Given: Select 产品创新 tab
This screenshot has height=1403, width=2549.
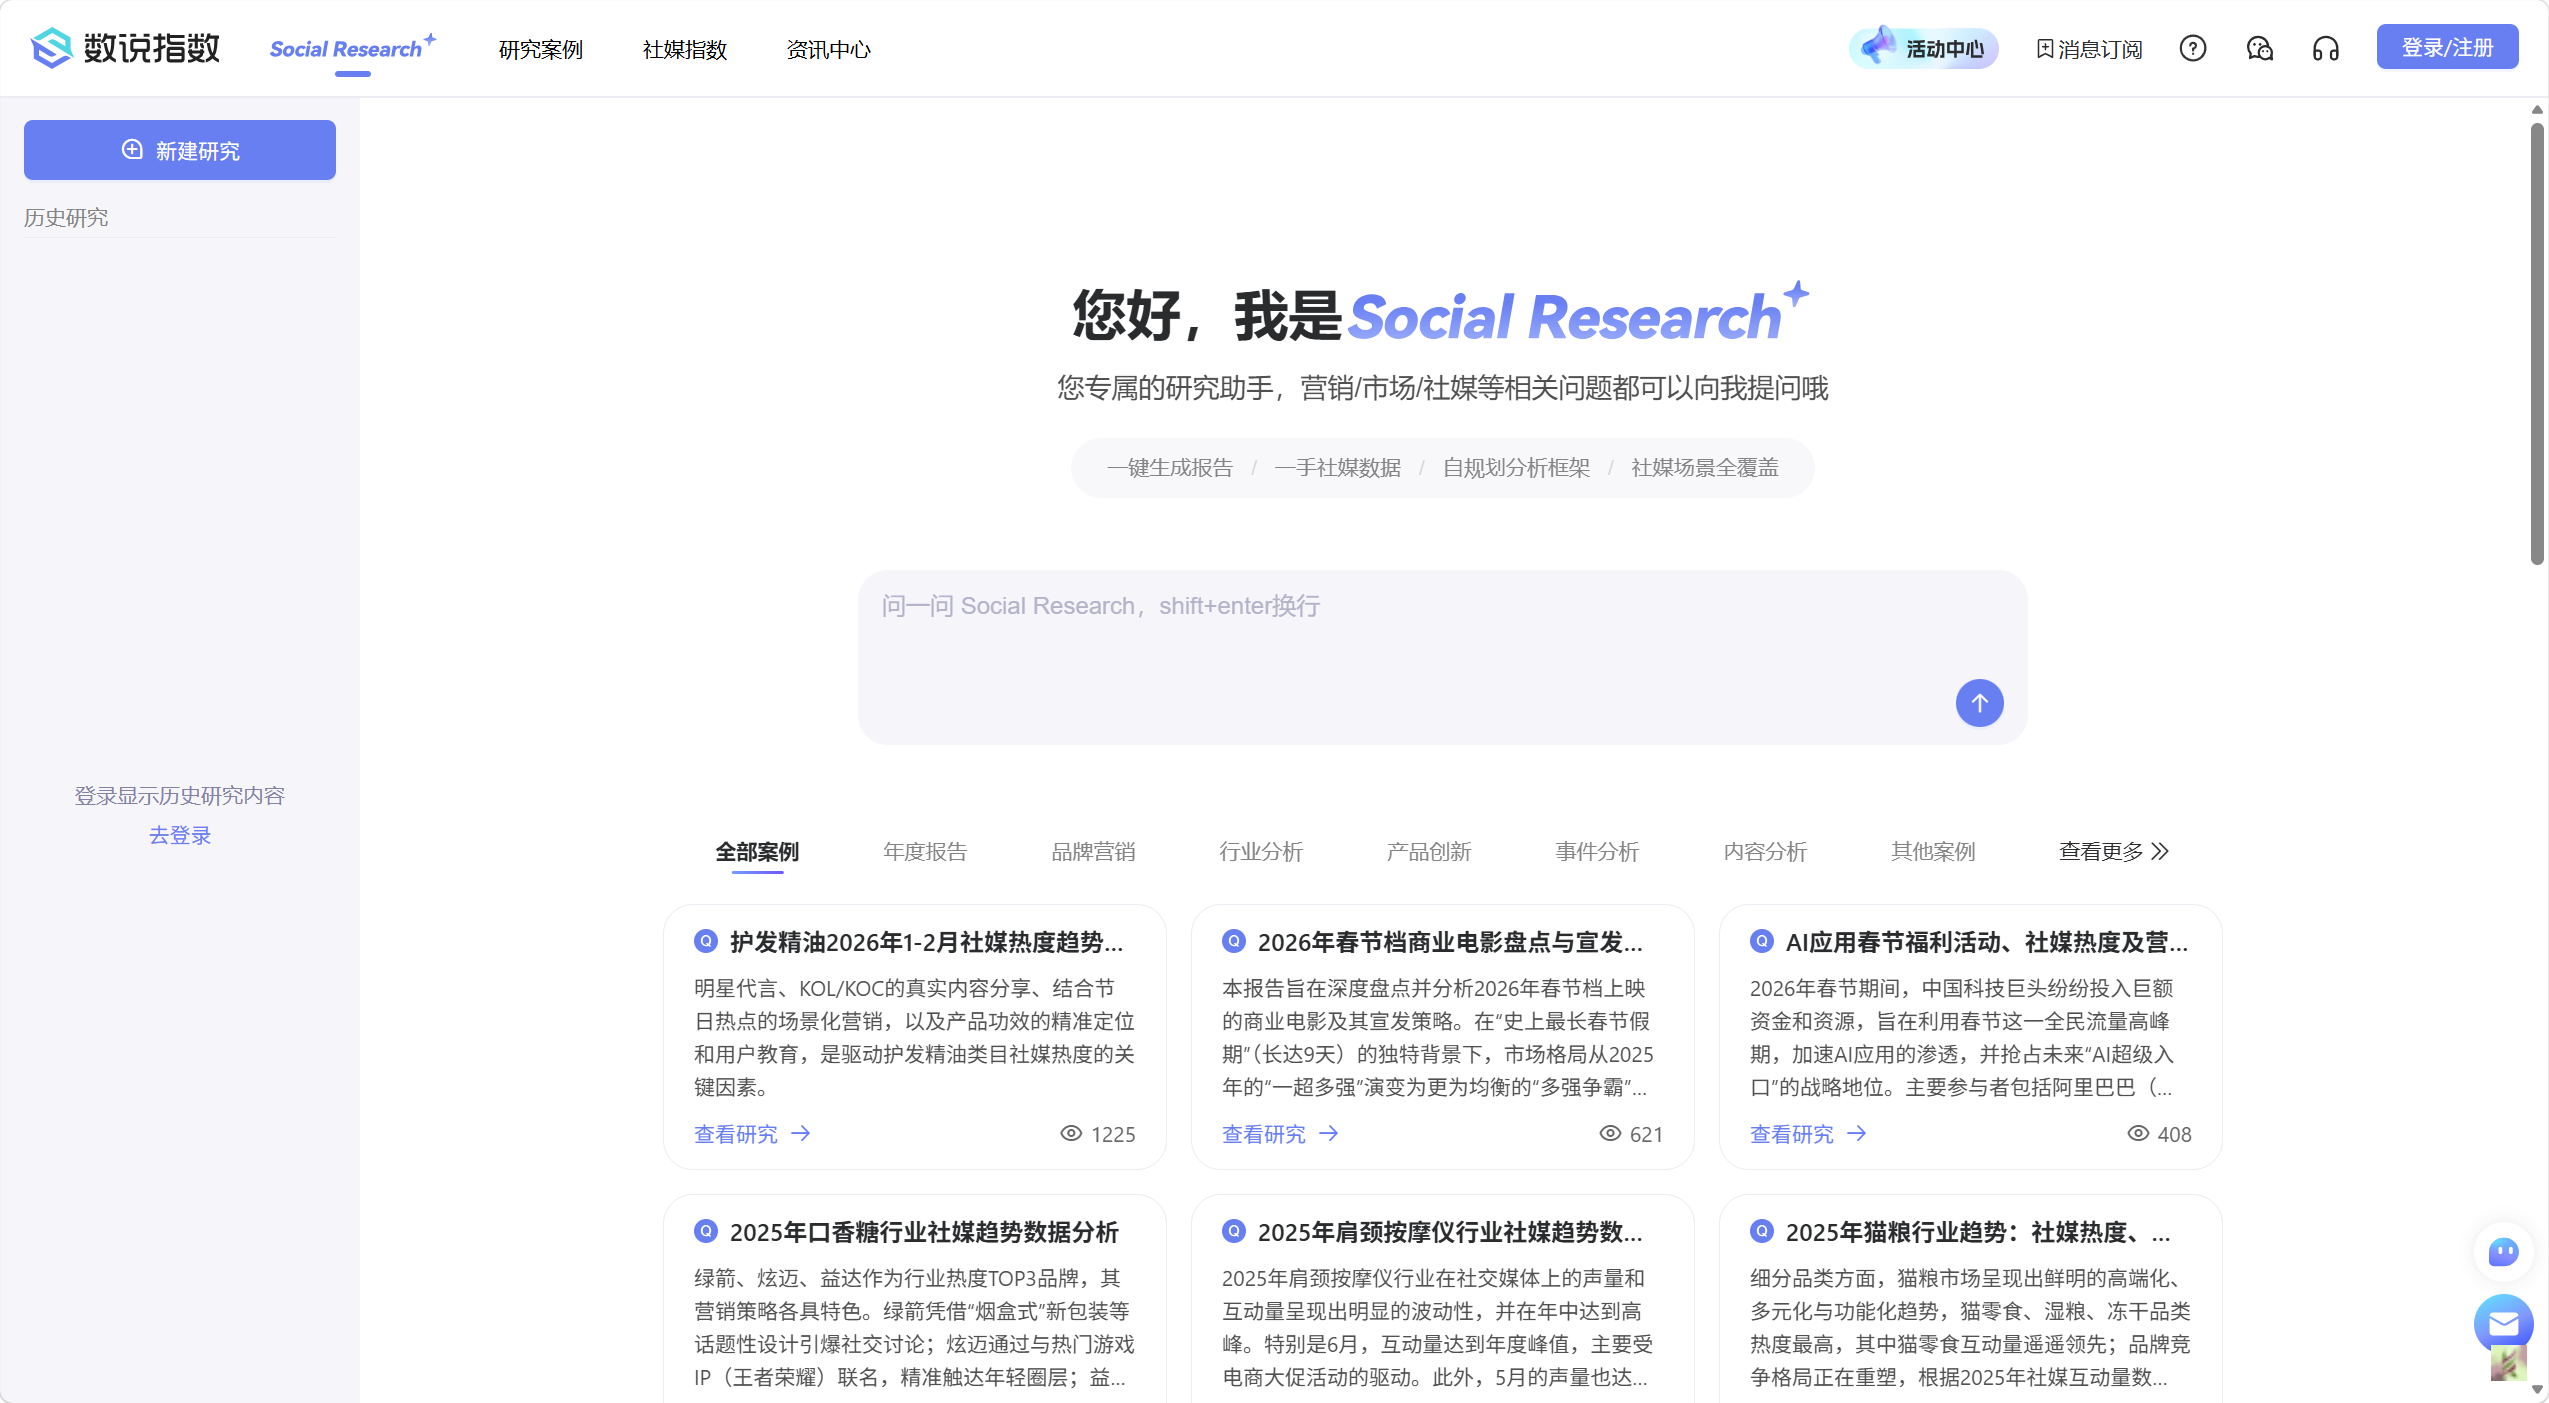Looking at the screenshot, I should pyautogui.click(x=1429, y=851).
